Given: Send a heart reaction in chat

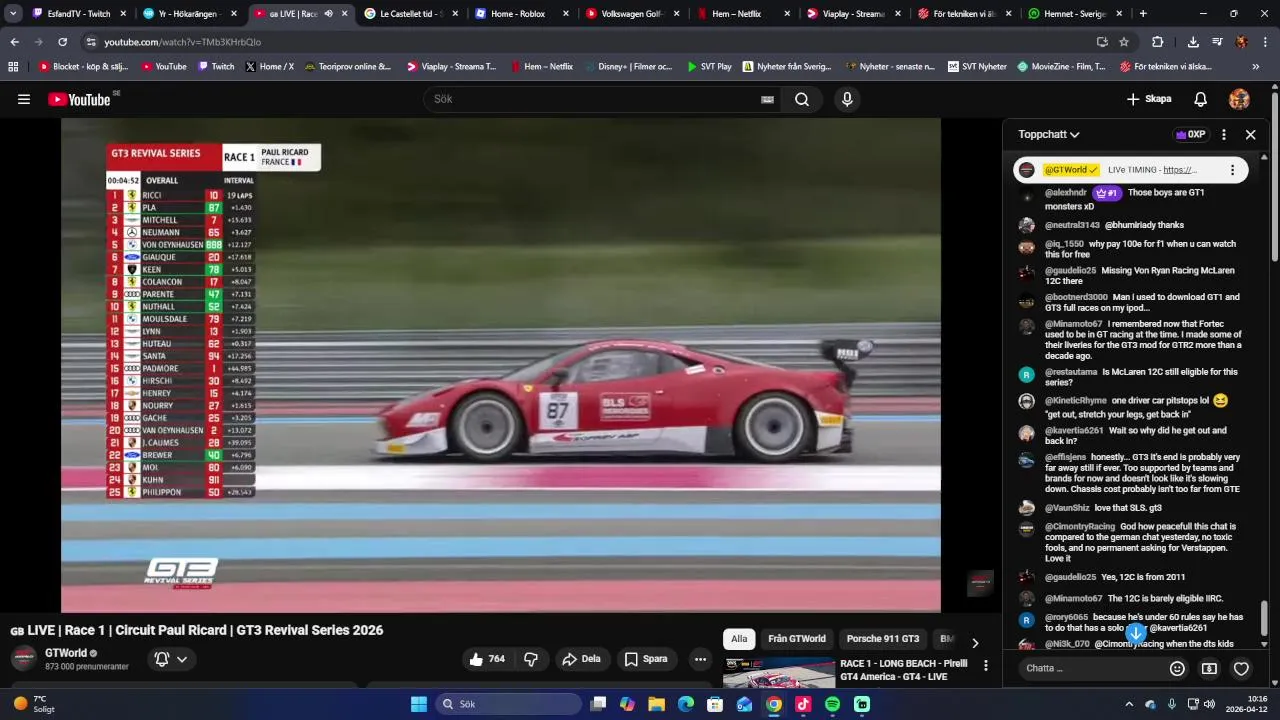Looking at the screenshot, I should 1241,669.
